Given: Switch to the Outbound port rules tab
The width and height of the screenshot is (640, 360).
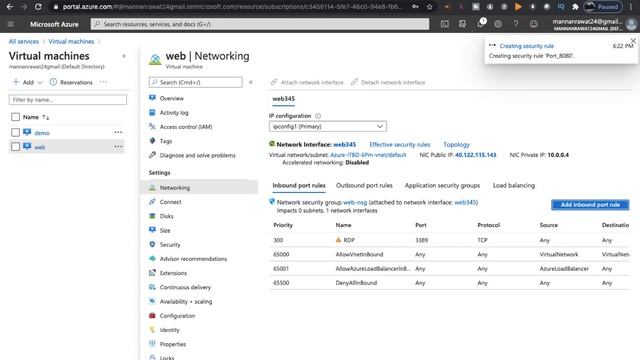Looking at the screenshot, I should tap(364, 185).
